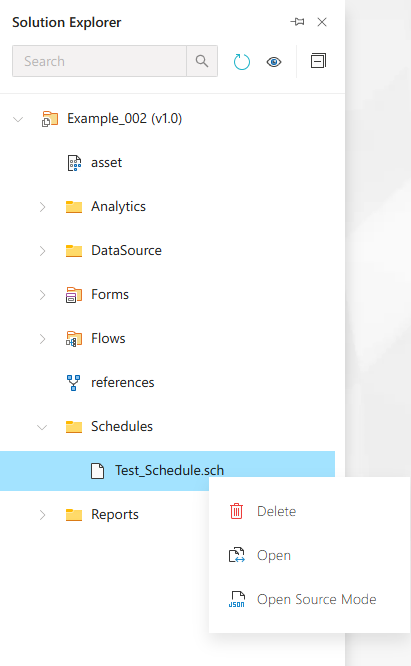The image size is (411, 666).
Task: Click the magnifier search button
Action: click(202, 61)
